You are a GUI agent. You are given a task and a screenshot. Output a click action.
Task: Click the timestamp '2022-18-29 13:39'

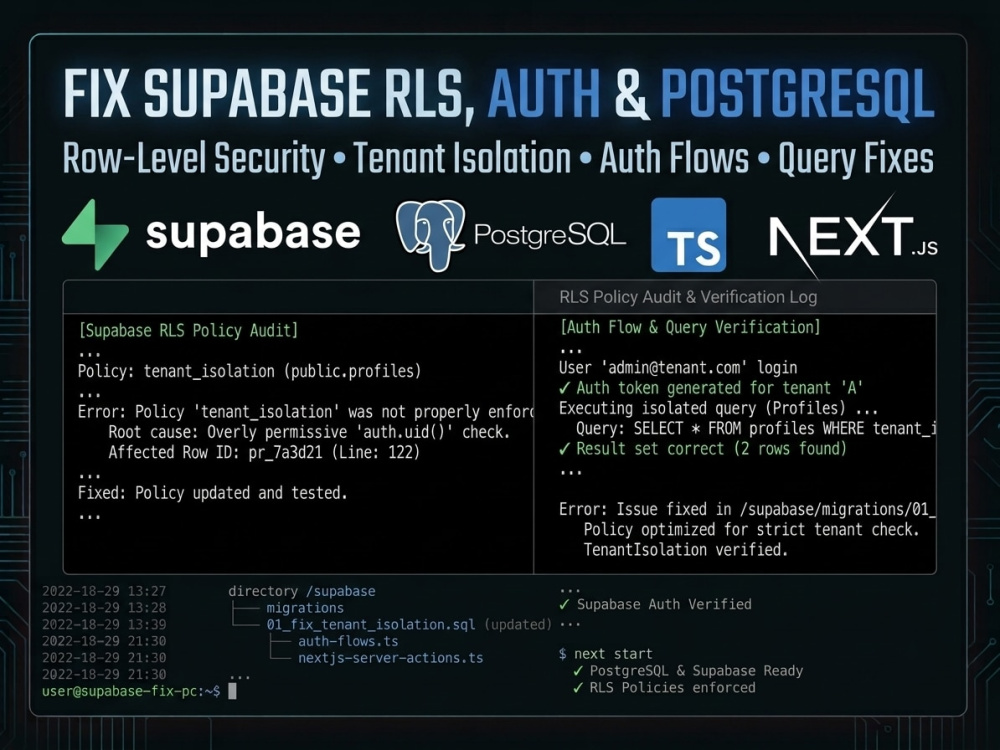click(x=104, y=624)
